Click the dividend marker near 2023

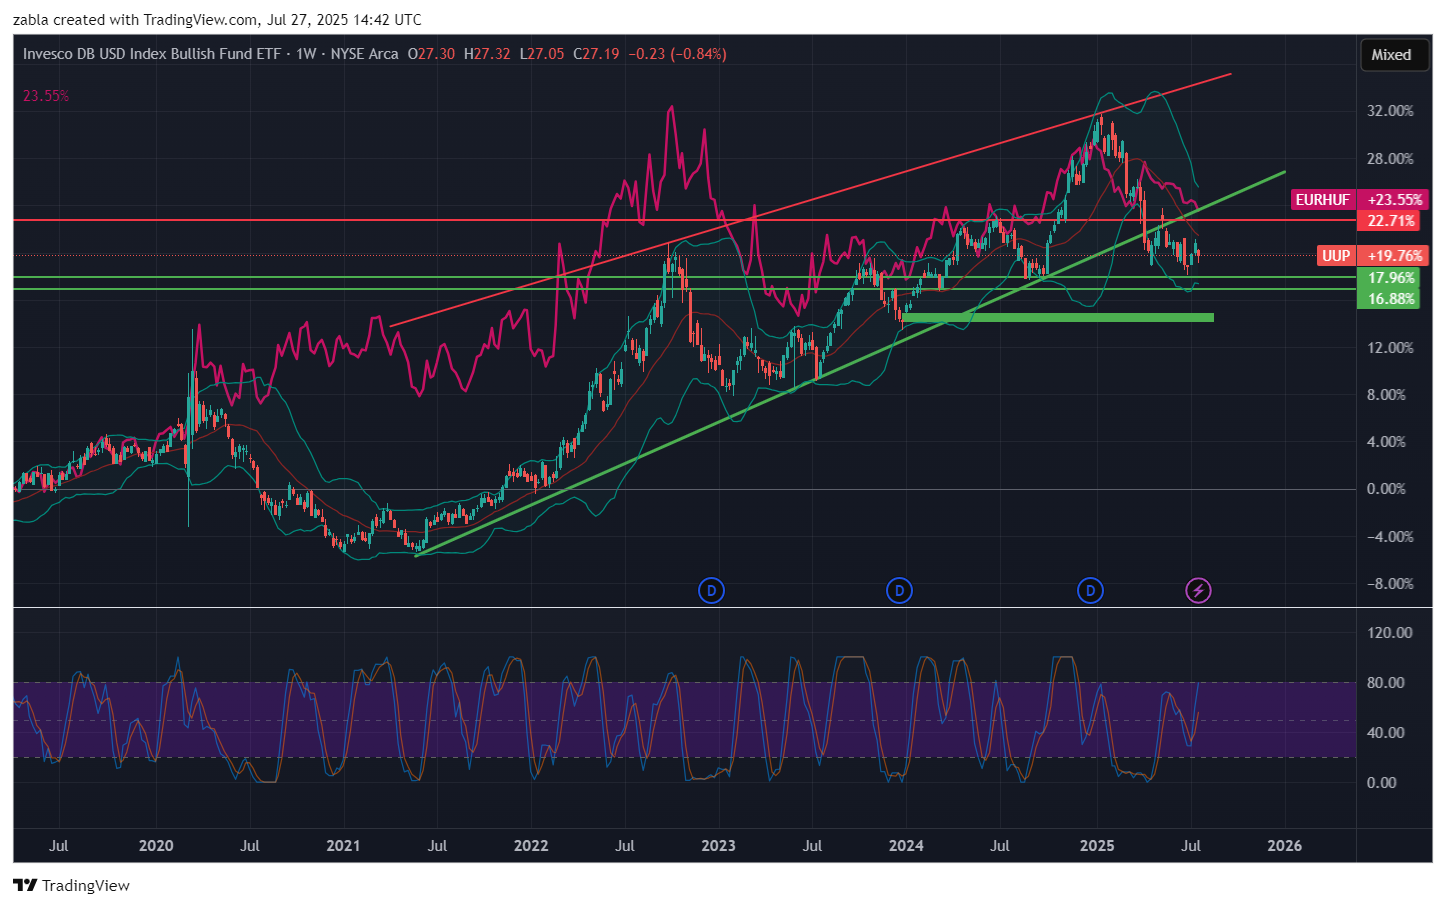pos(711,591)
